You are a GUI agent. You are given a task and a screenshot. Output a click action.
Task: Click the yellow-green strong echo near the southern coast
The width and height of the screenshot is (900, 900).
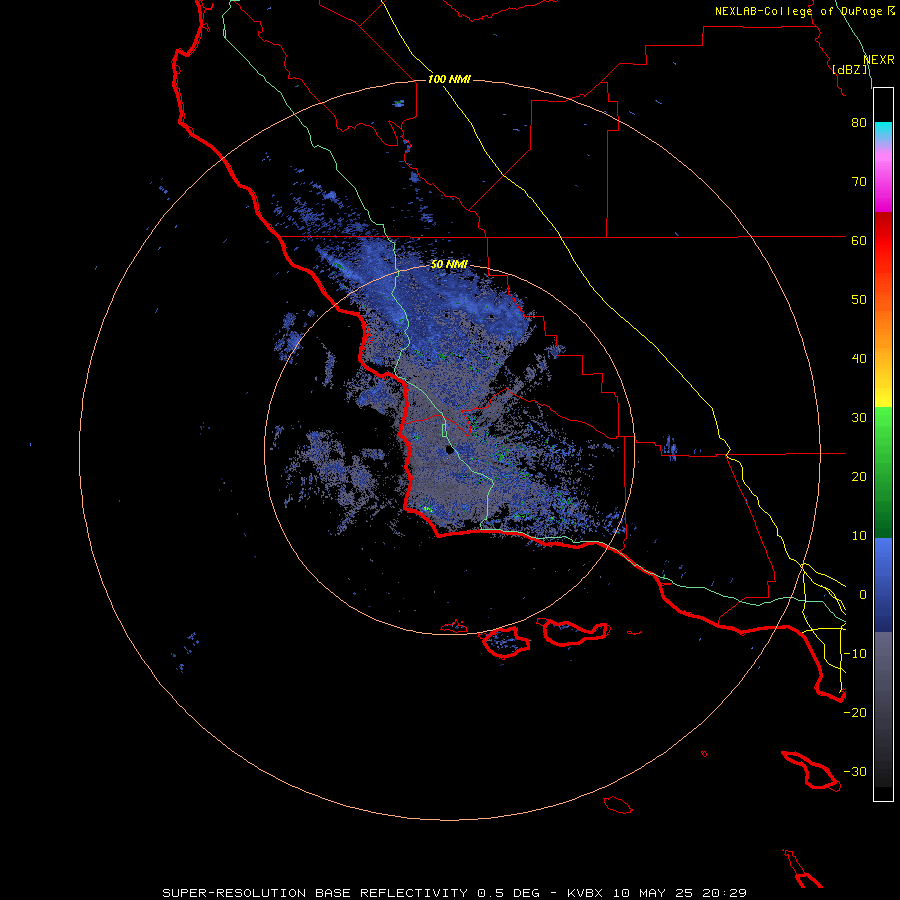click(426, 509)
